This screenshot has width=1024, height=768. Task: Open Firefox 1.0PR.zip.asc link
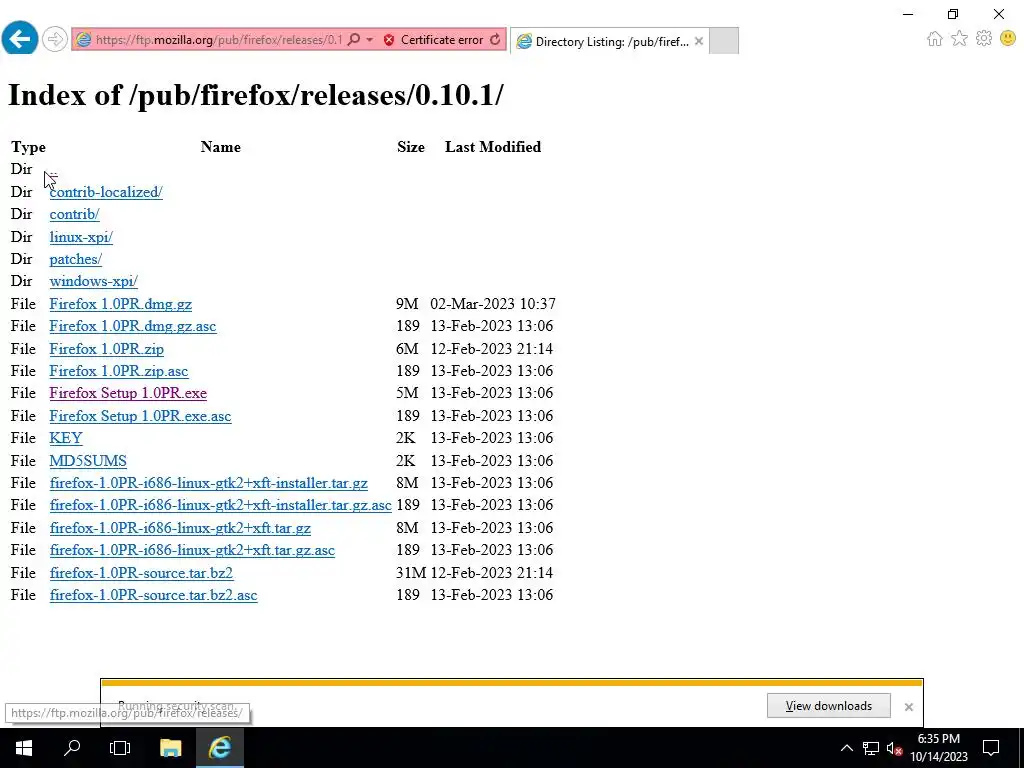119,371
